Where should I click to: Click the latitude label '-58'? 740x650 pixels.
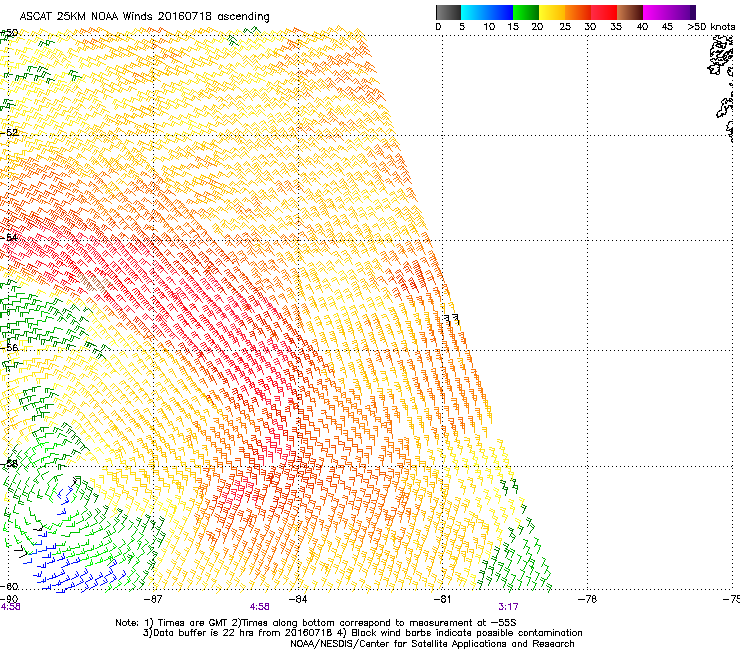9,464
